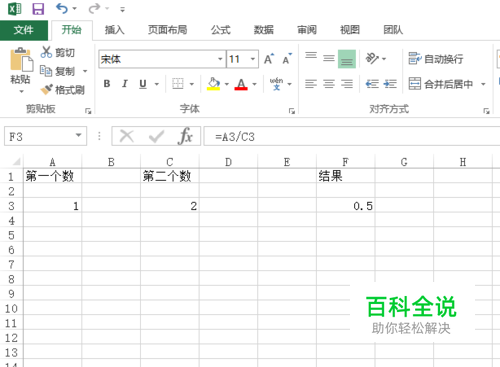
Task: Apply the red font color A
Action: point(241,84)
